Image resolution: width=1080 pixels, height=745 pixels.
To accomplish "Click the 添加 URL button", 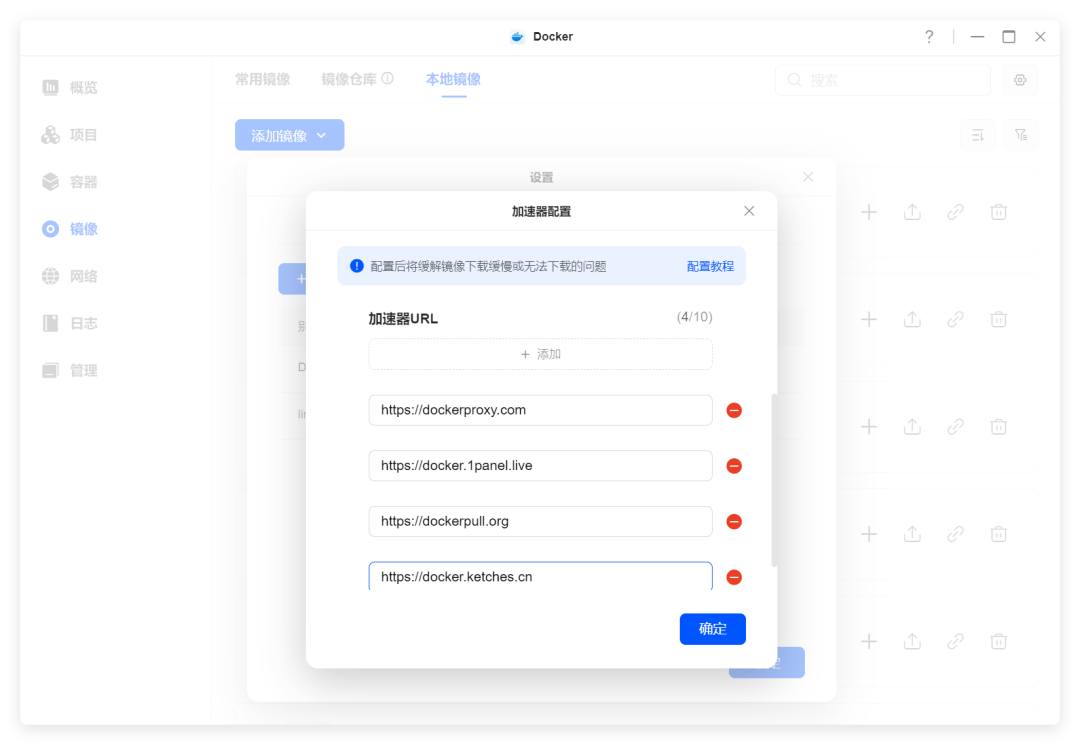I will (x=541, y=354).
